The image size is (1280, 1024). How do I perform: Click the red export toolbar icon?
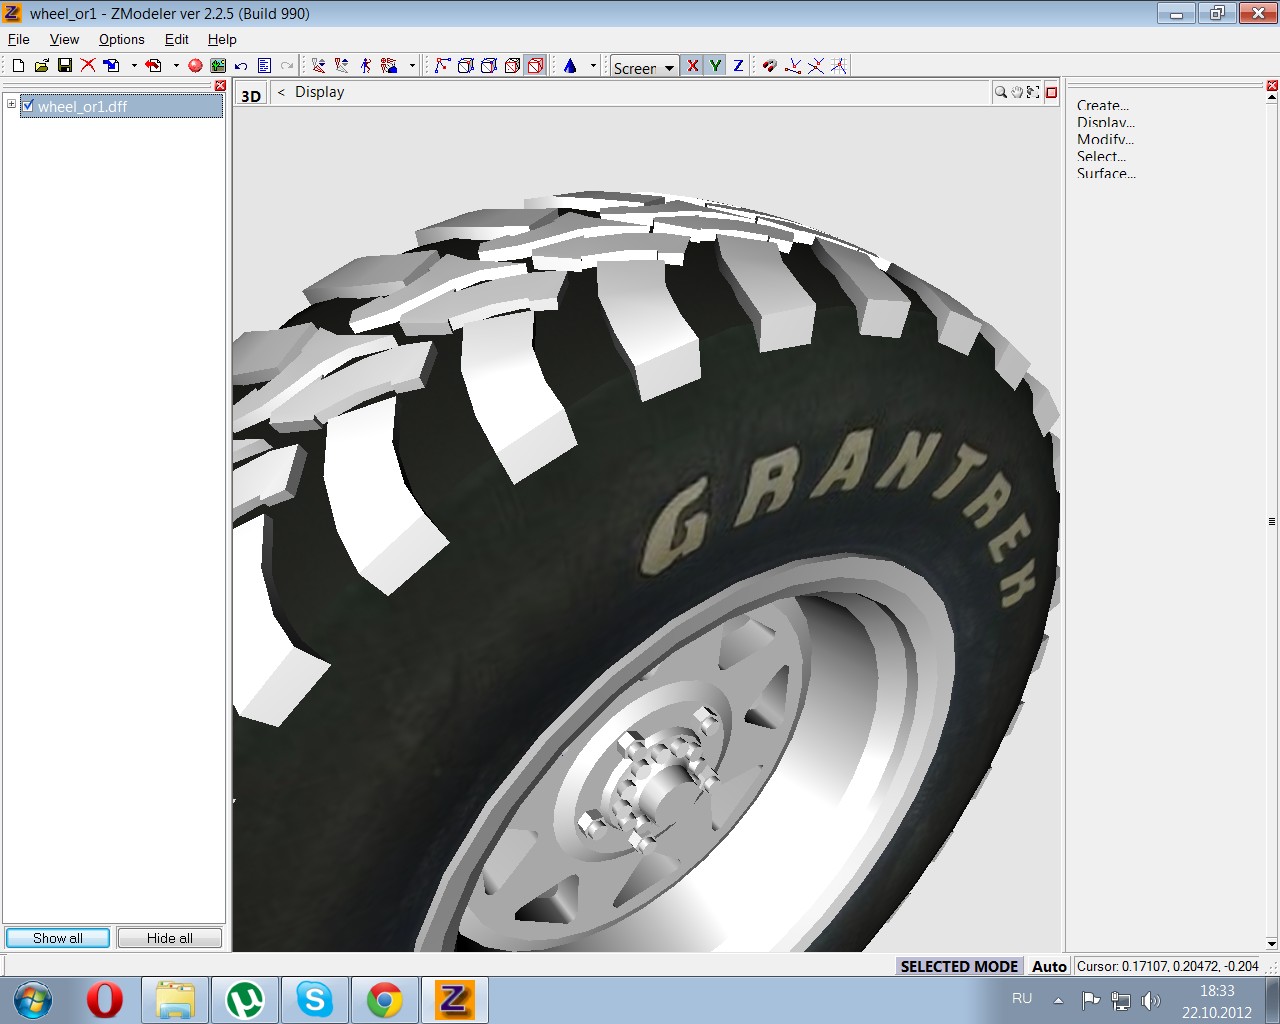(154, 66)
